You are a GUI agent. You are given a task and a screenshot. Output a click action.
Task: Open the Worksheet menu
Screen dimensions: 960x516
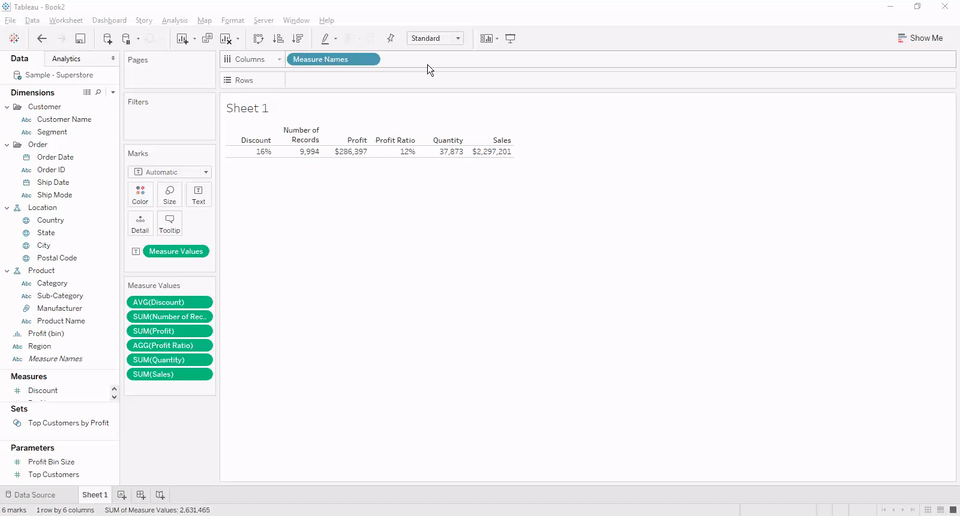[x=66, y=20]
